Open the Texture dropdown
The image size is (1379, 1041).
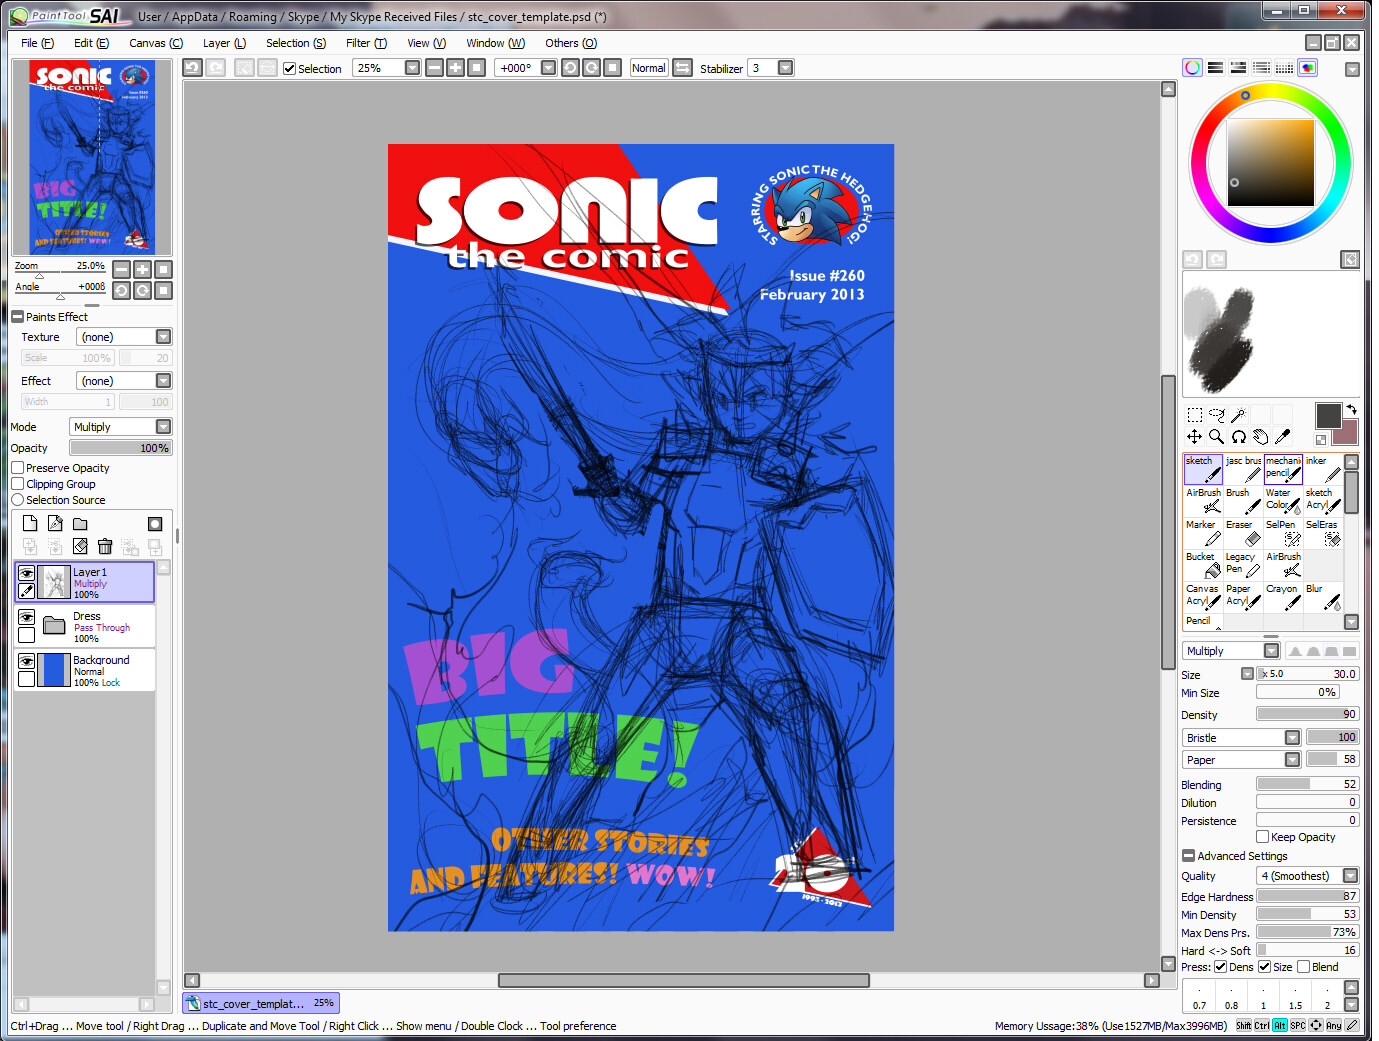pos(124,337)
